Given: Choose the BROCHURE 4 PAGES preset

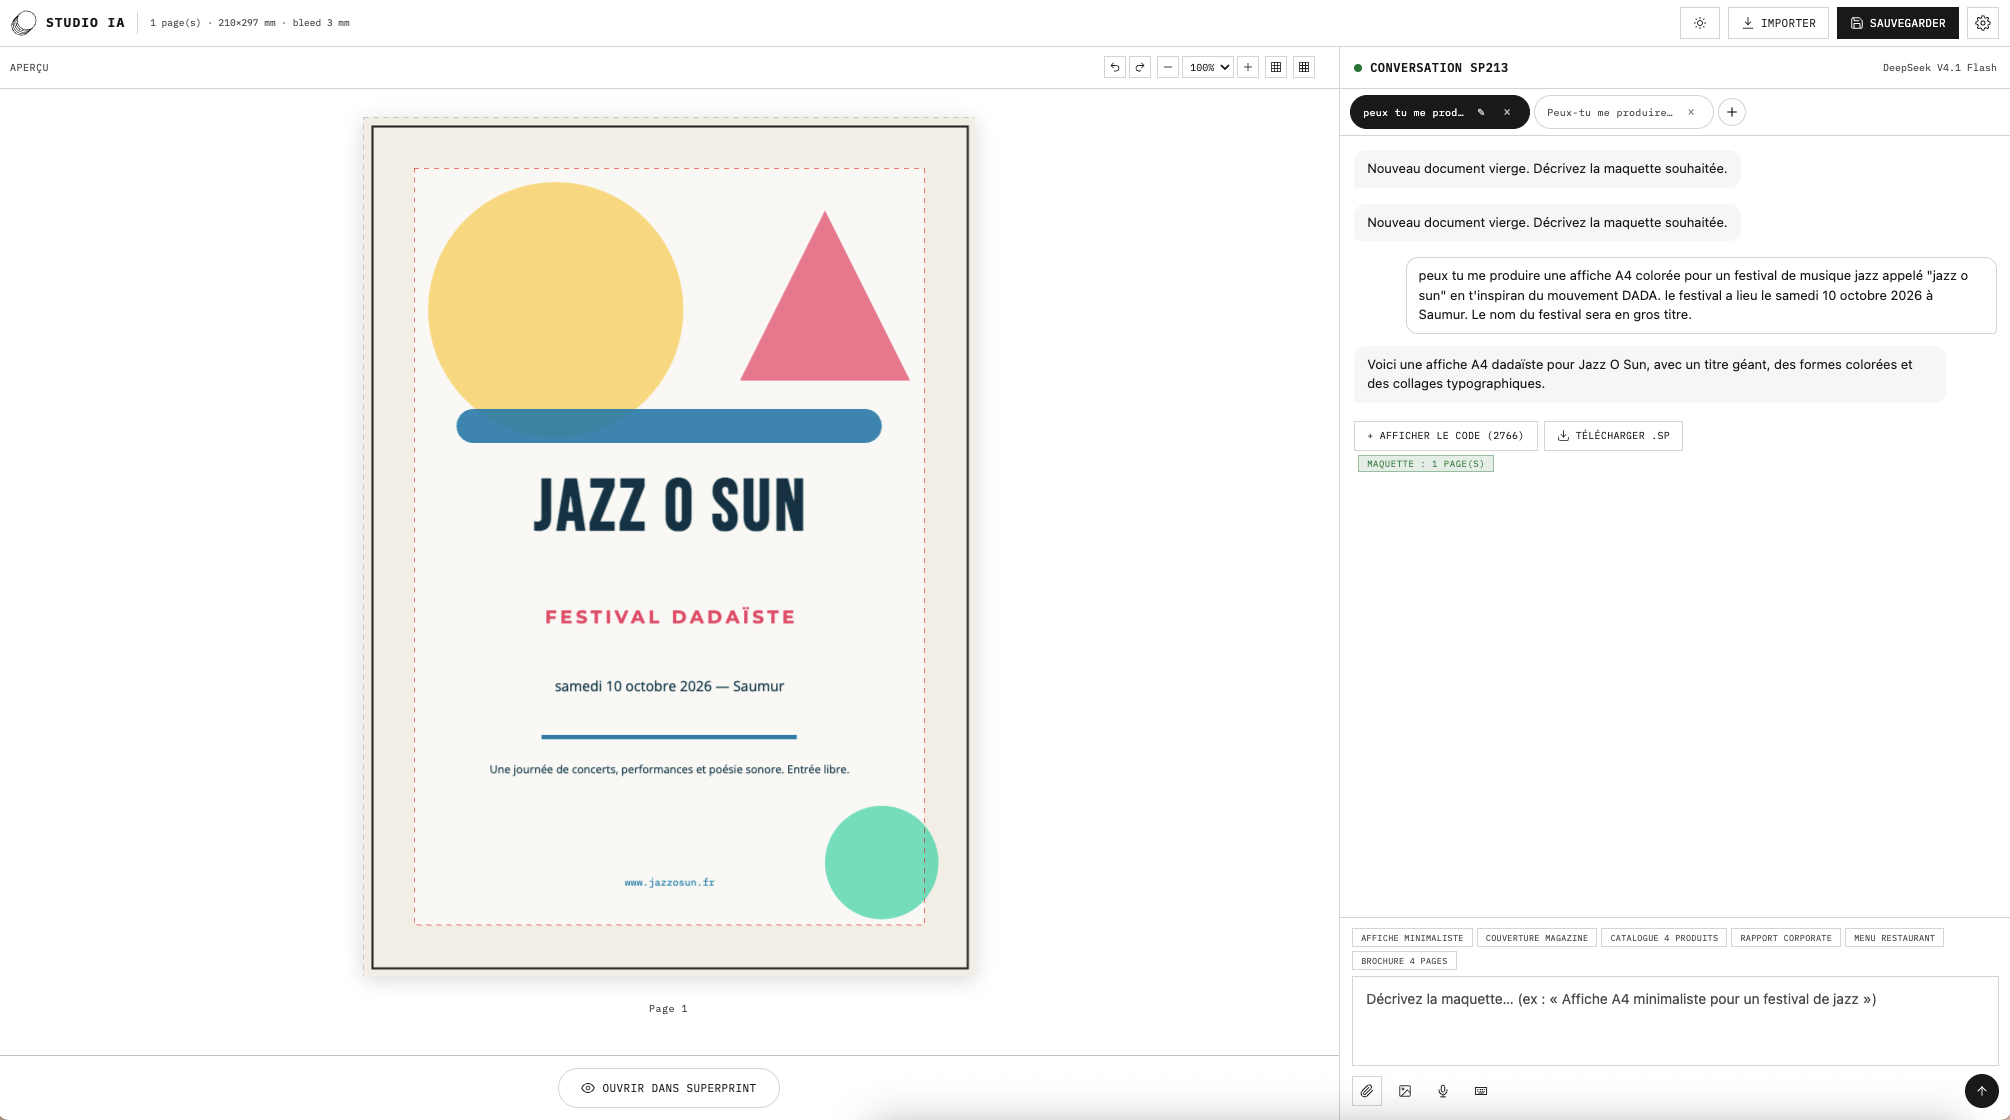Looking at the screenshot, I should [1404, 961].
